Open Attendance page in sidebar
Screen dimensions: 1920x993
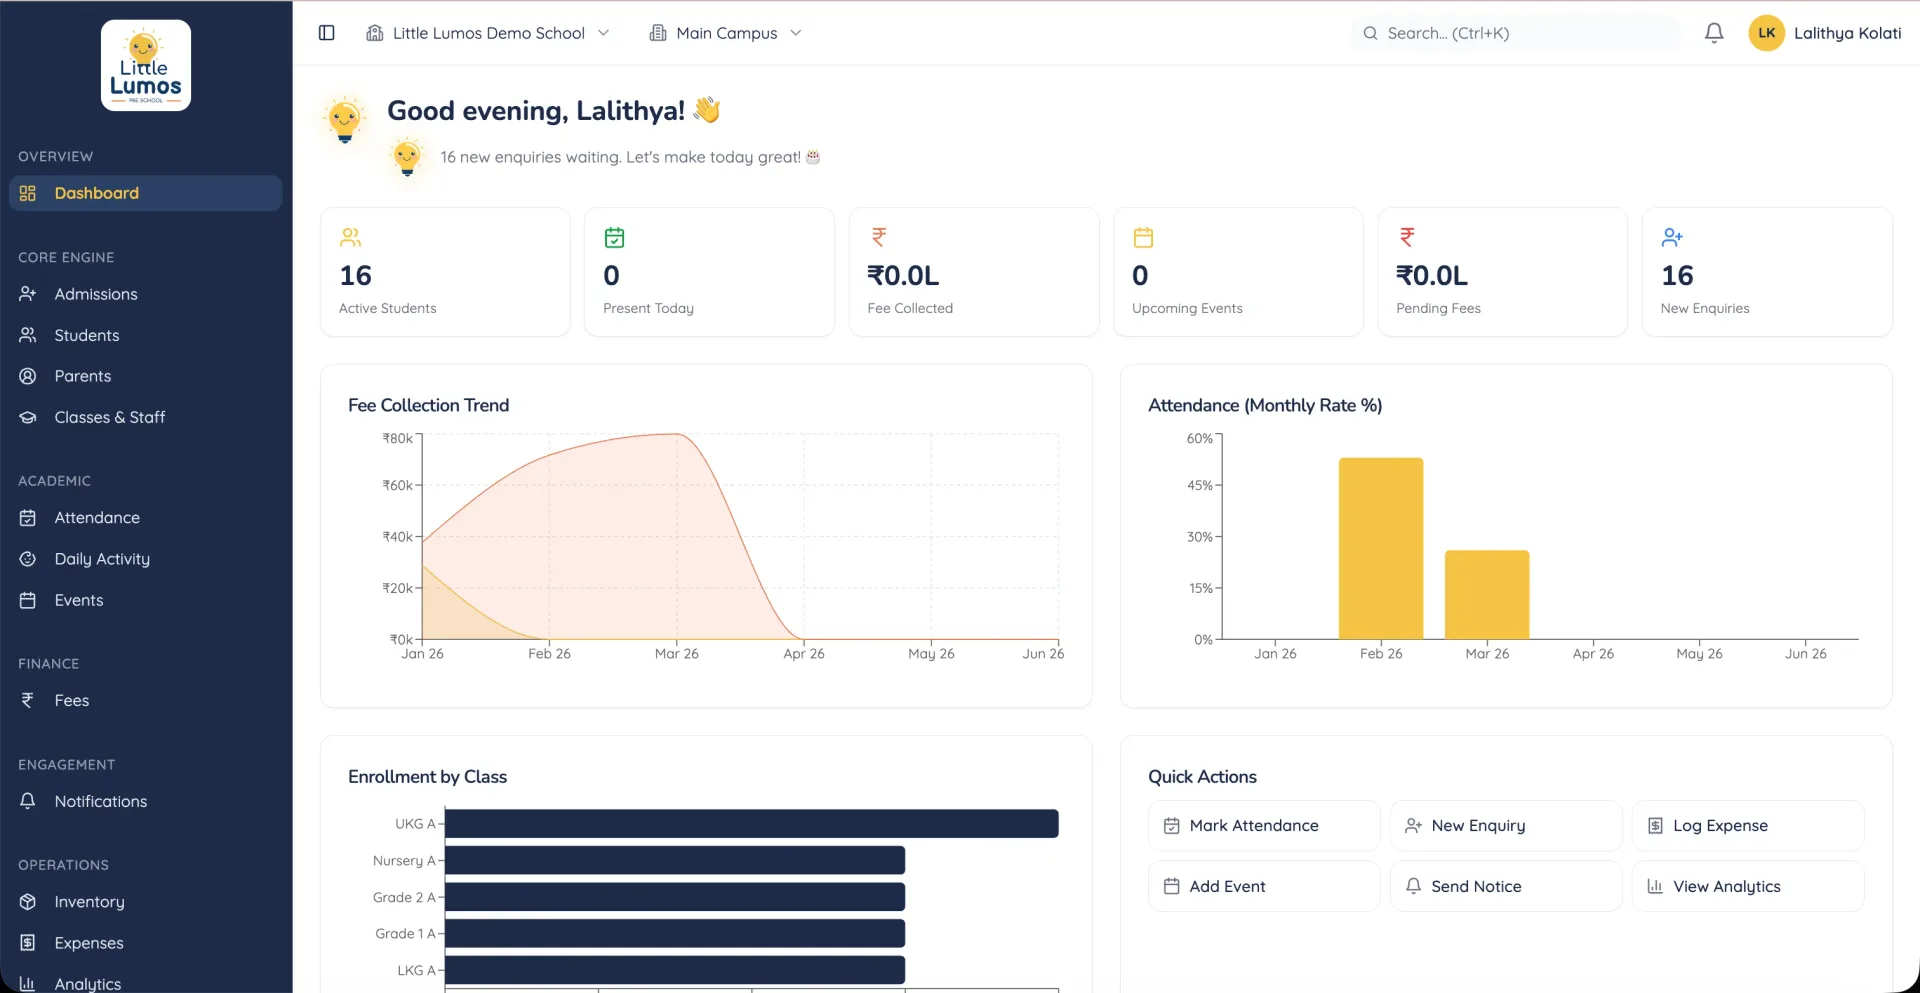[x=145, y=518]
